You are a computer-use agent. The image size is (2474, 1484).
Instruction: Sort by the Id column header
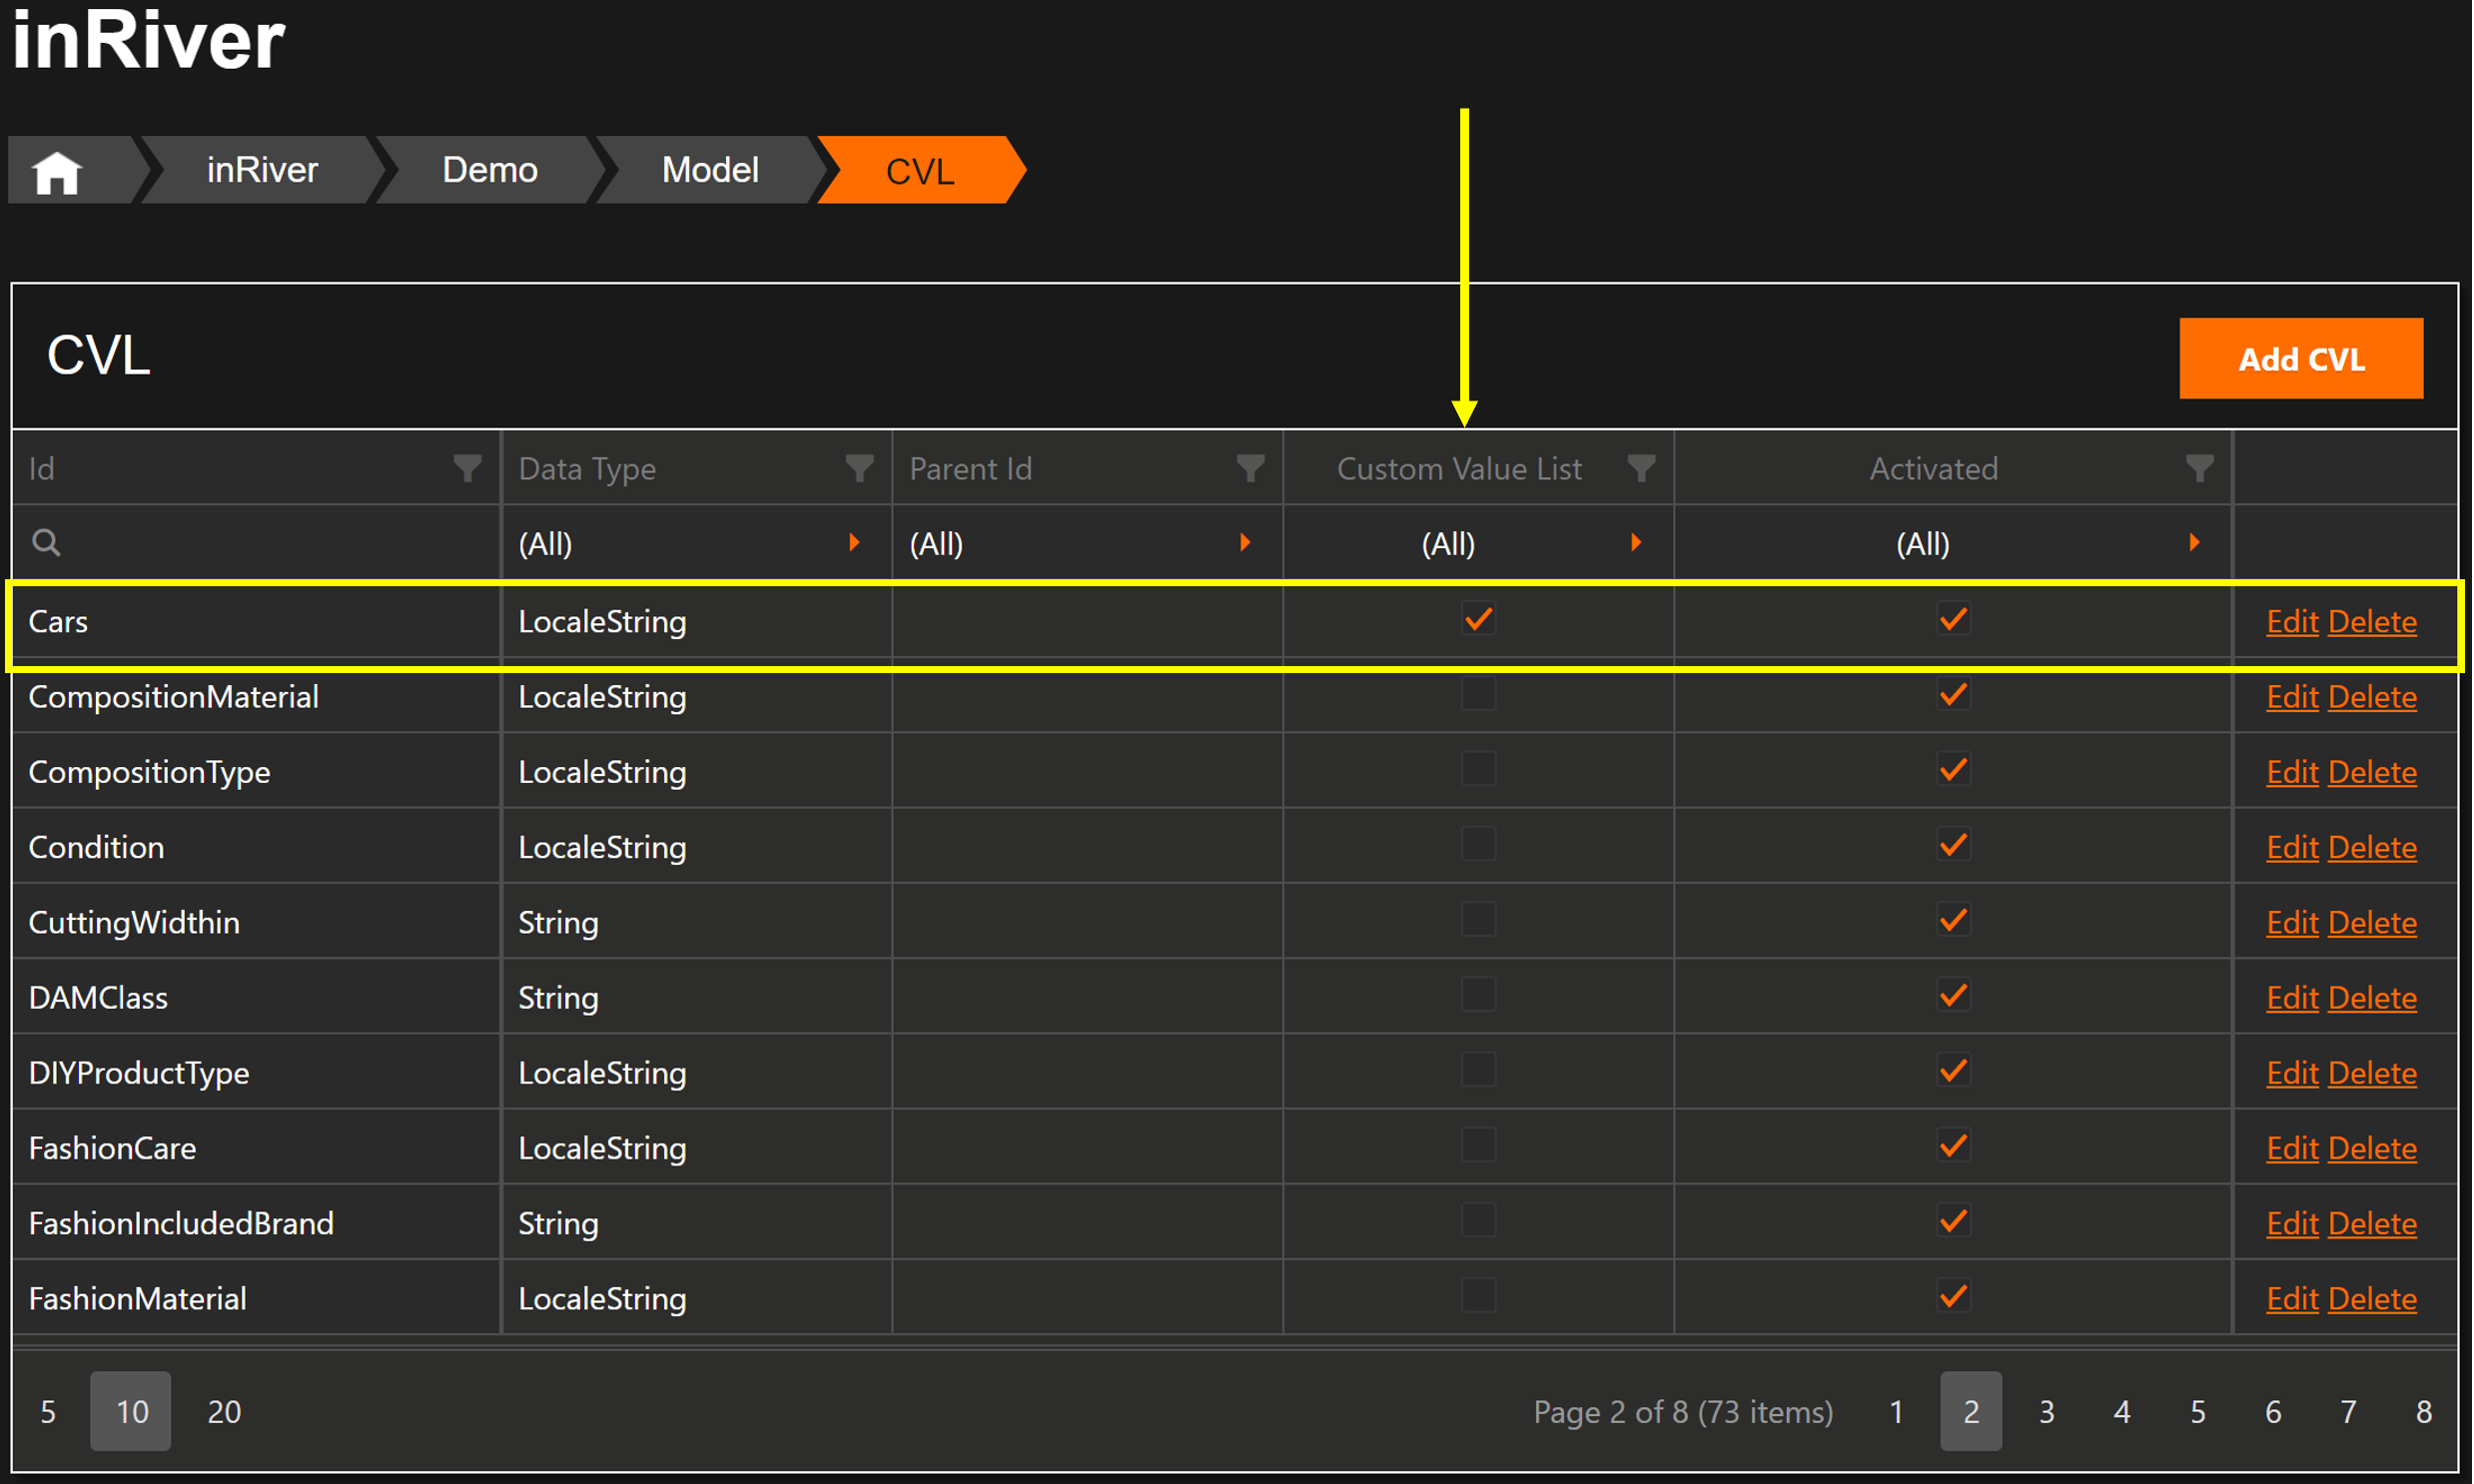pyautogui.click(x=41, y=468)
